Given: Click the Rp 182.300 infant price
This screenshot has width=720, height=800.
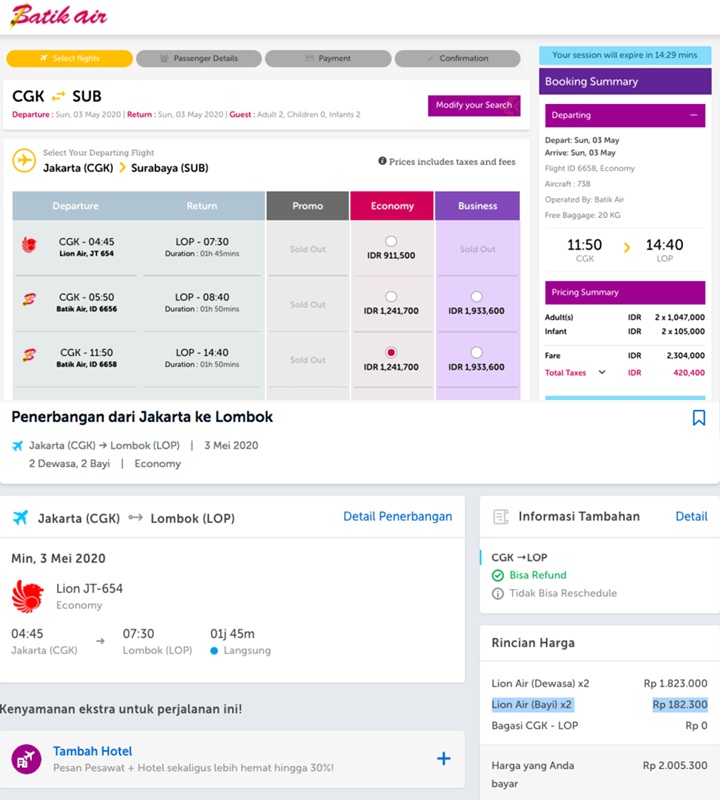Looking at the screenshot, I should point(680,705).
